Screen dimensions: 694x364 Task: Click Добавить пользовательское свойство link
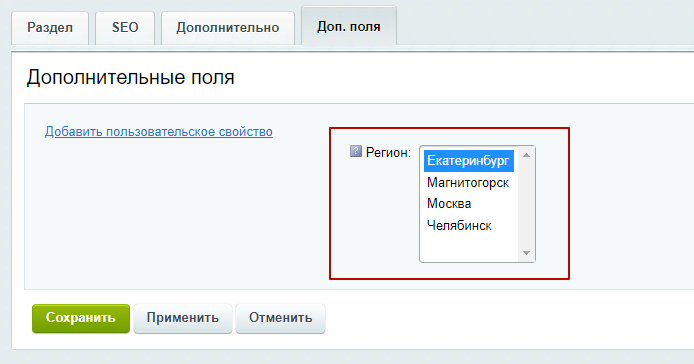[x=158, y=132]
